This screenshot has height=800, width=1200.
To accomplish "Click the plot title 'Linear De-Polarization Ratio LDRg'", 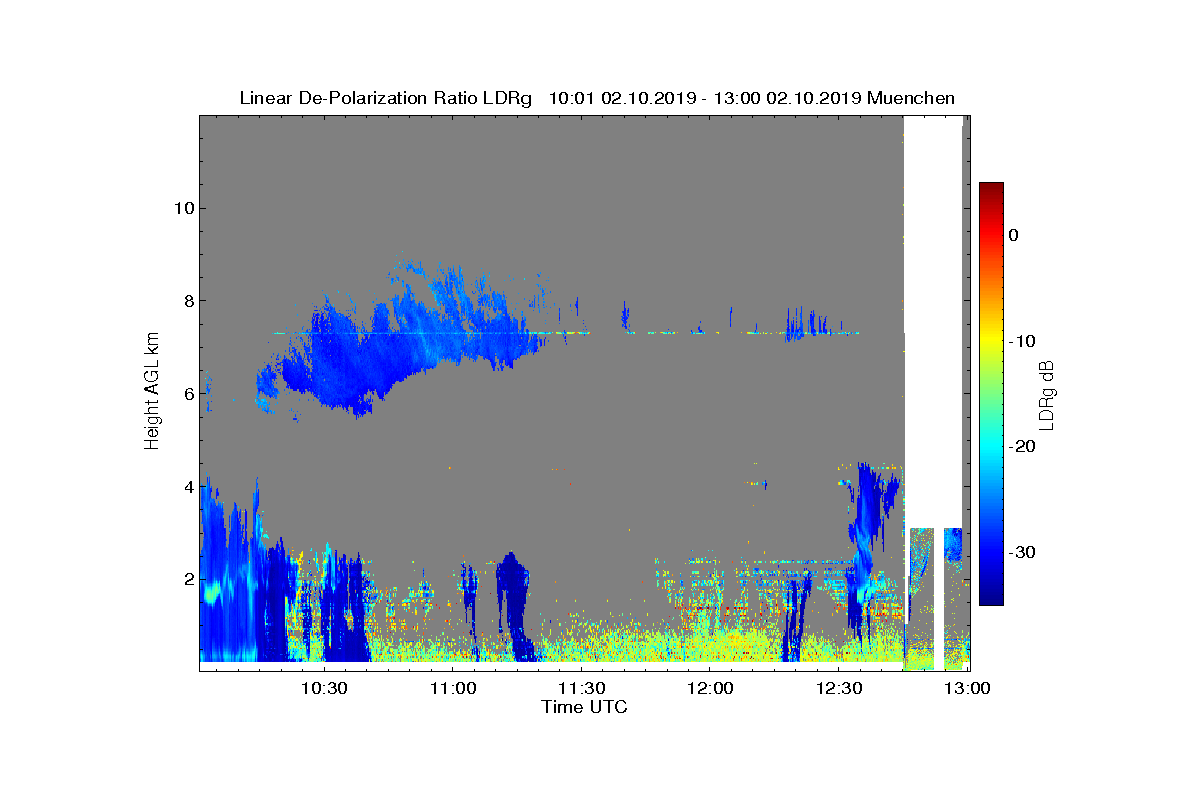I will 388,98.
